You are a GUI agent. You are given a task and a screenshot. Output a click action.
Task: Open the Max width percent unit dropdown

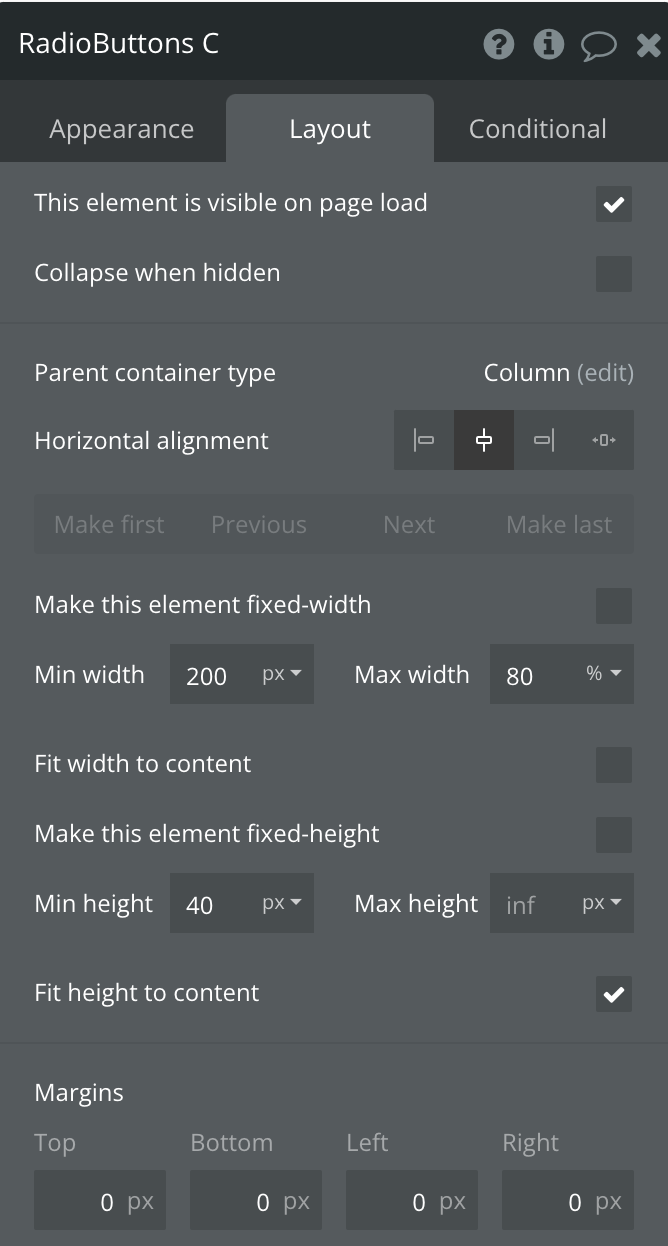pos(604,675)
